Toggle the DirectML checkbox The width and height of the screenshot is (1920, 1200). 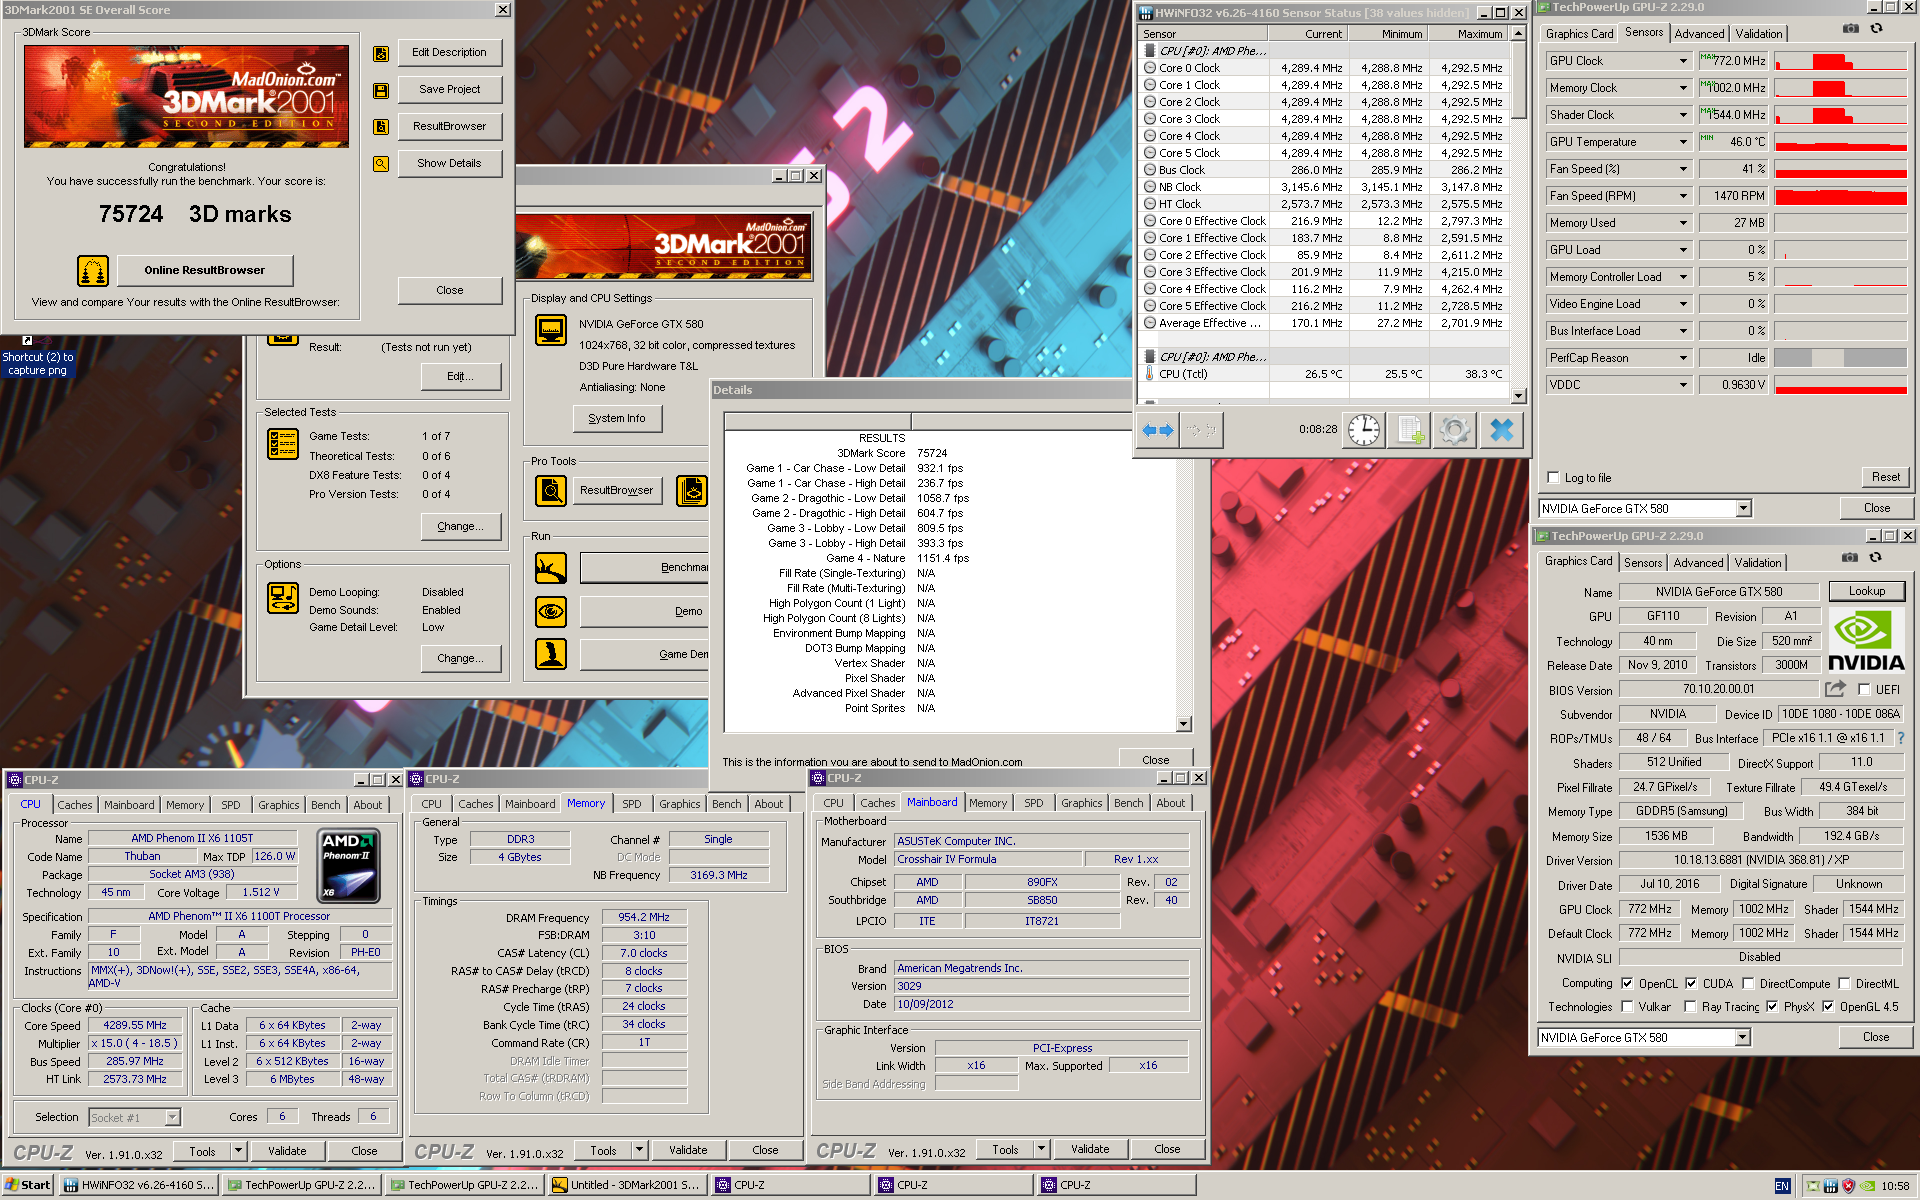tap(1844, 984)
